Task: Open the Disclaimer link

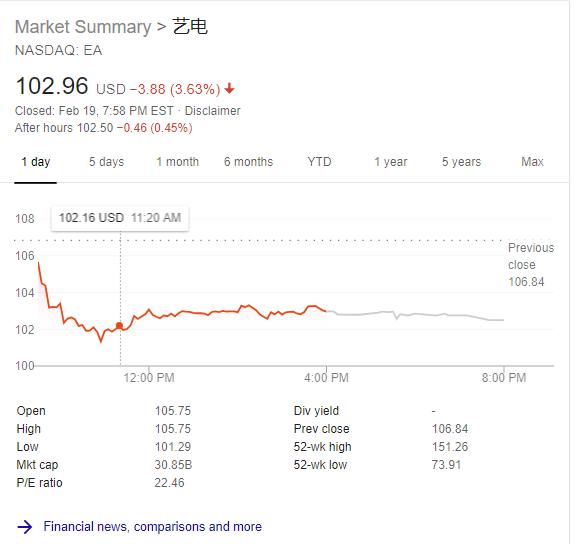Action: 212,111
